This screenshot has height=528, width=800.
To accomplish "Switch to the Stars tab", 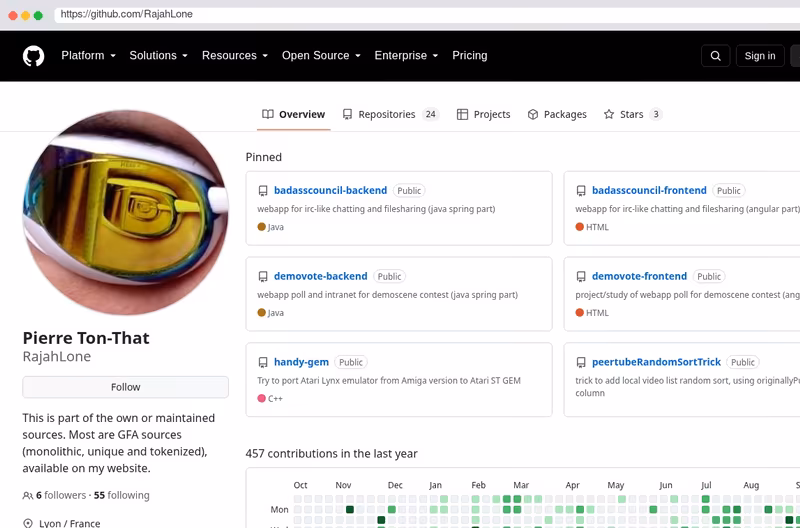I will (633, 114).
